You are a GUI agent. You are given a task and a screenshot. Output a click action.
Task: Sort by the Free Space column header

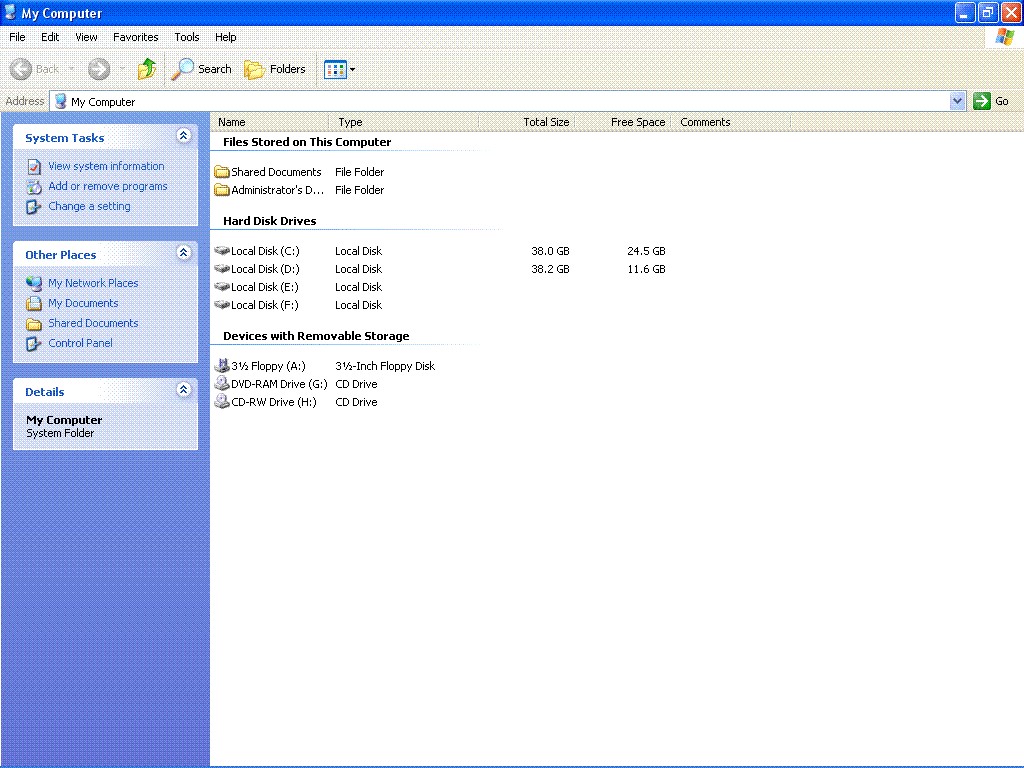click(x=637, y=122)
